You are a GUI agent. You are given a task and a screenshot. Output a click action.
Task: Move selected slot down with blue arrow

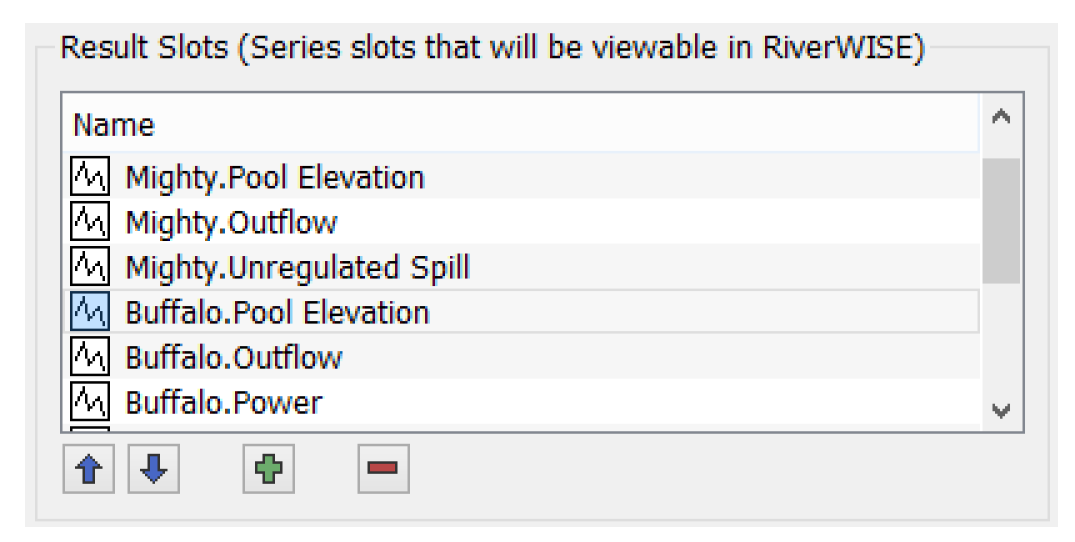coord(153,470)
